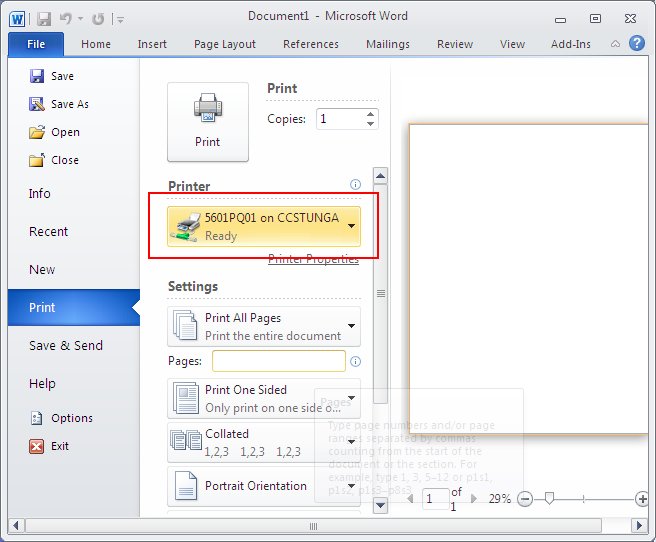Click the Pages range input field

[x=278, y=361]
